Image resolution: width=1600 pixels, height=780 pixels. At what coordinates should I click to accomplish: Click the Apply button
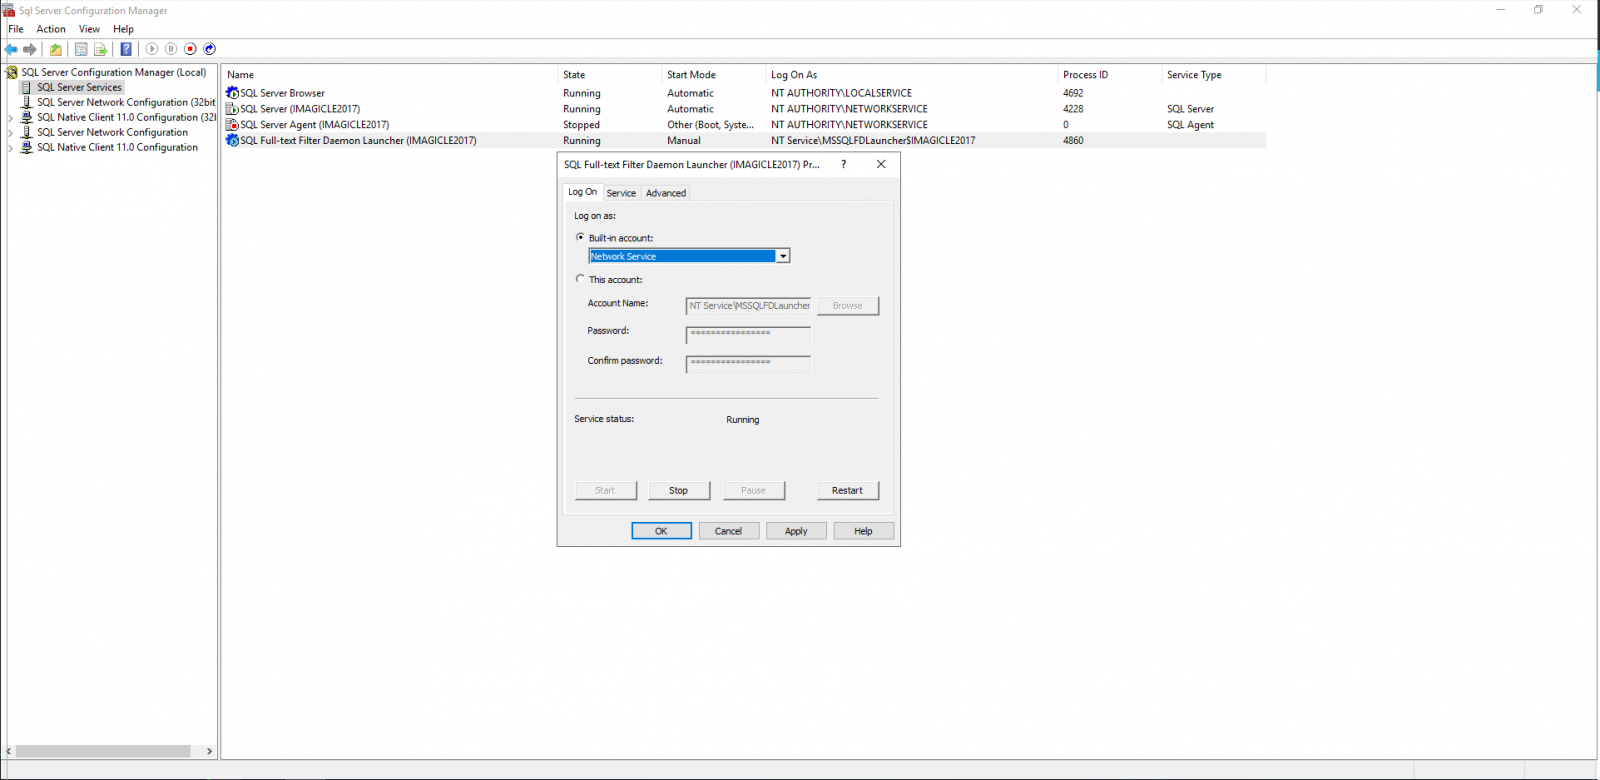(795, 531)
